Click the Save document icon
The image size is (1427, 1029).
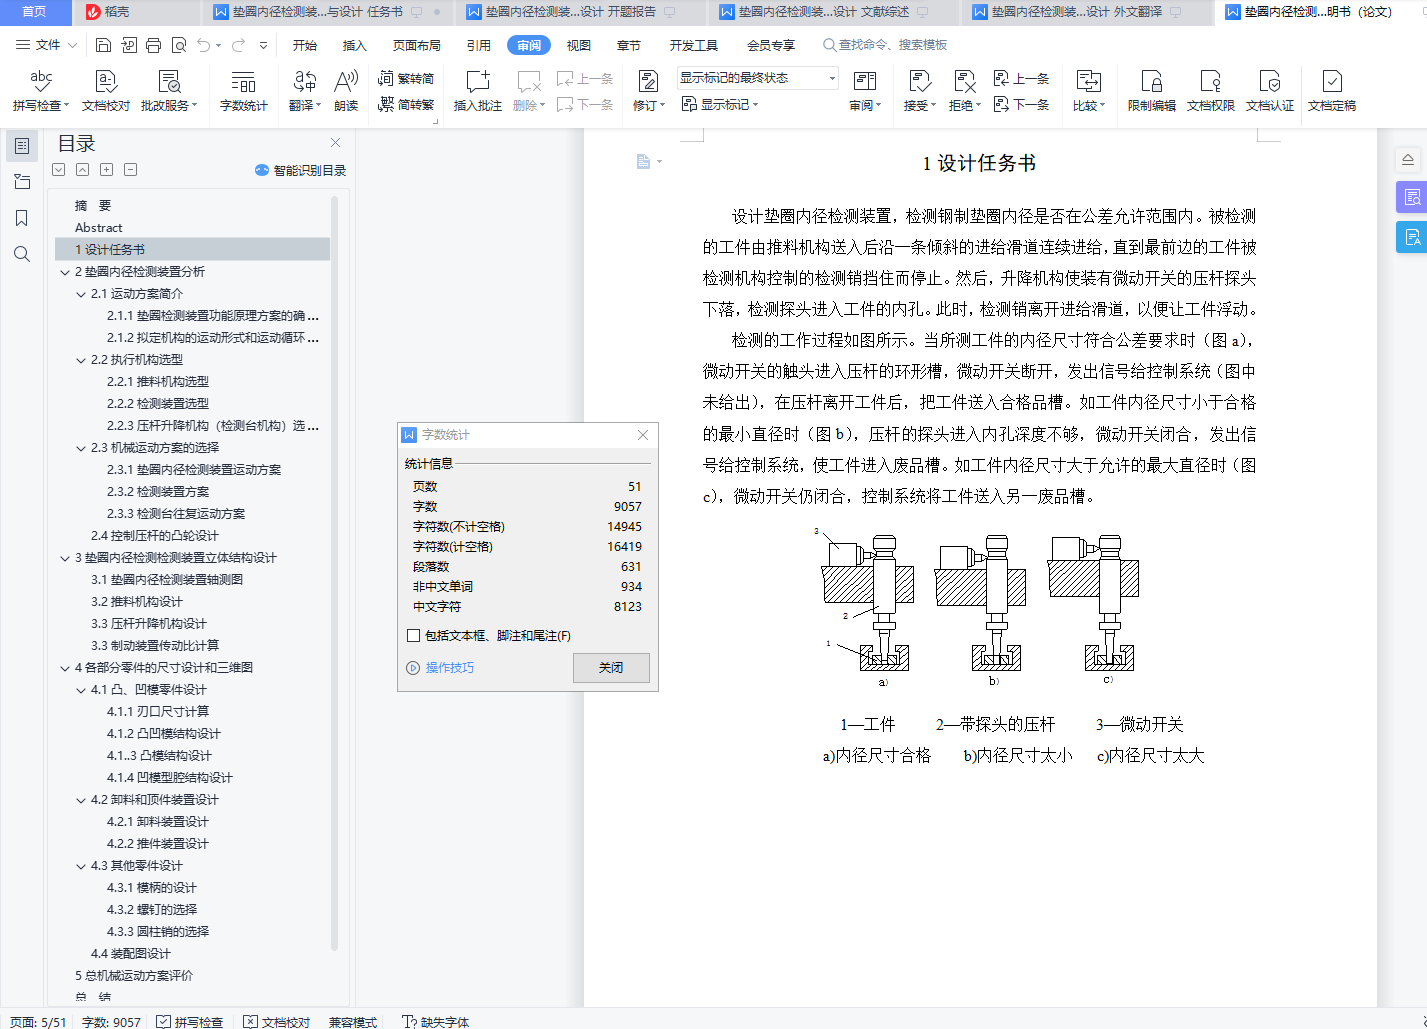pyautogui.click(x=103, y=45)
